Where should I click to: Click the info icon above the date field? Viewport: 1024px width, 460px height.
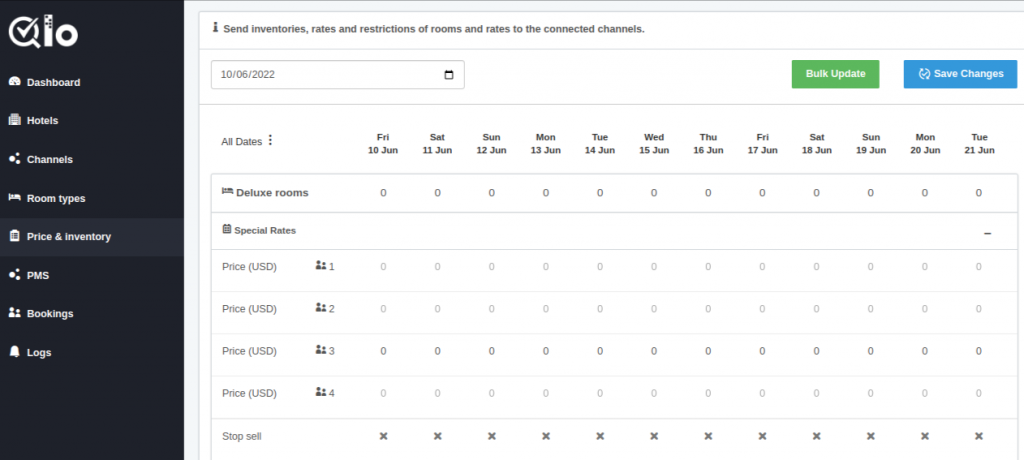216,28
